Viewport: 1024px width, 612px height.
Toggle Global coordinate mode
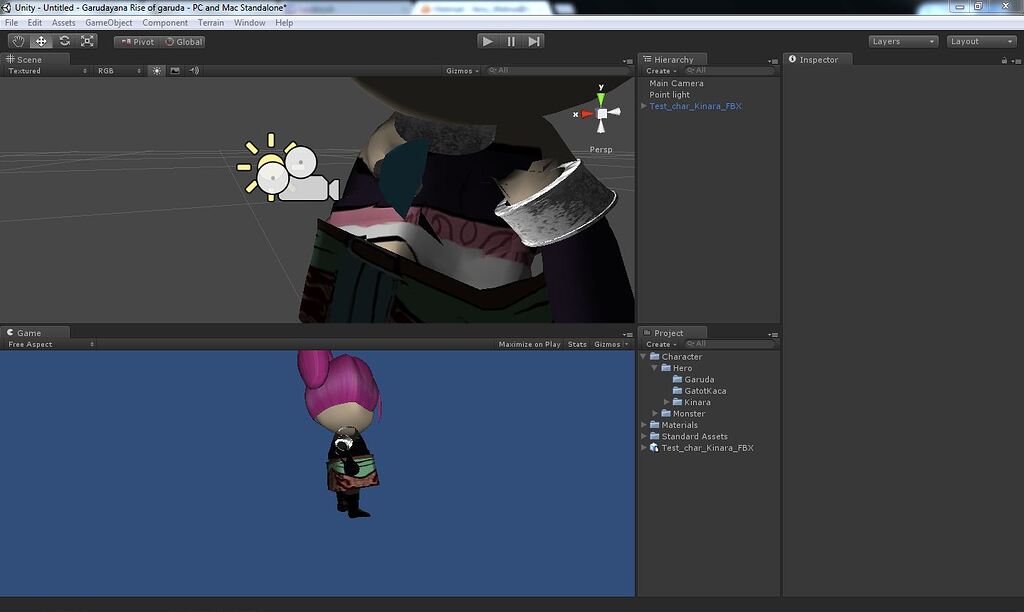184,42
